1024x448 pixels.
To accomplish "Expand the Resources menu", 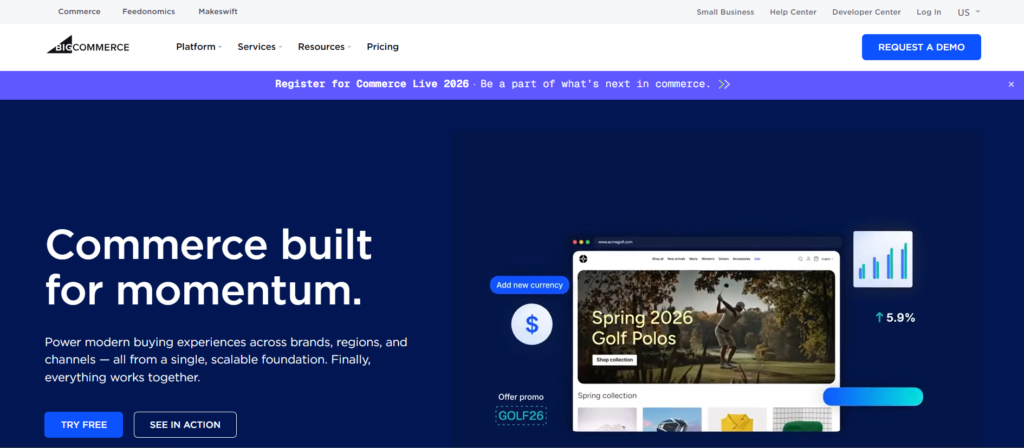I will [x=325, y=47].
